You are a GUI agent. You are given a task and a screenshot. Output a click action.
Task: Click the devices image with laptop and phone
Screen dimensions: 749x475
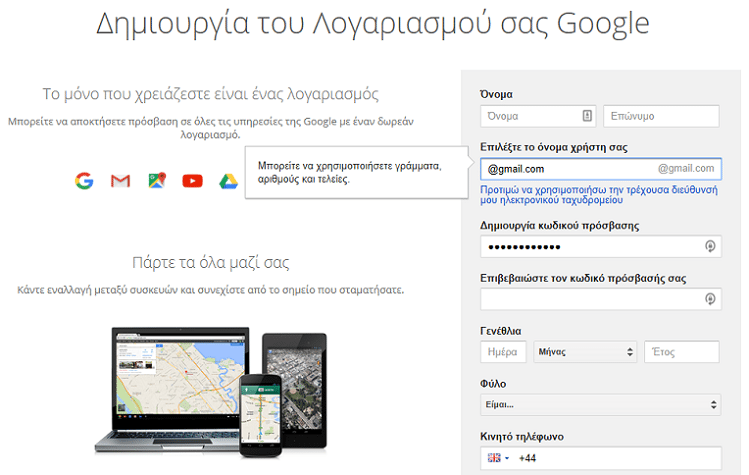tap(211, 392)
